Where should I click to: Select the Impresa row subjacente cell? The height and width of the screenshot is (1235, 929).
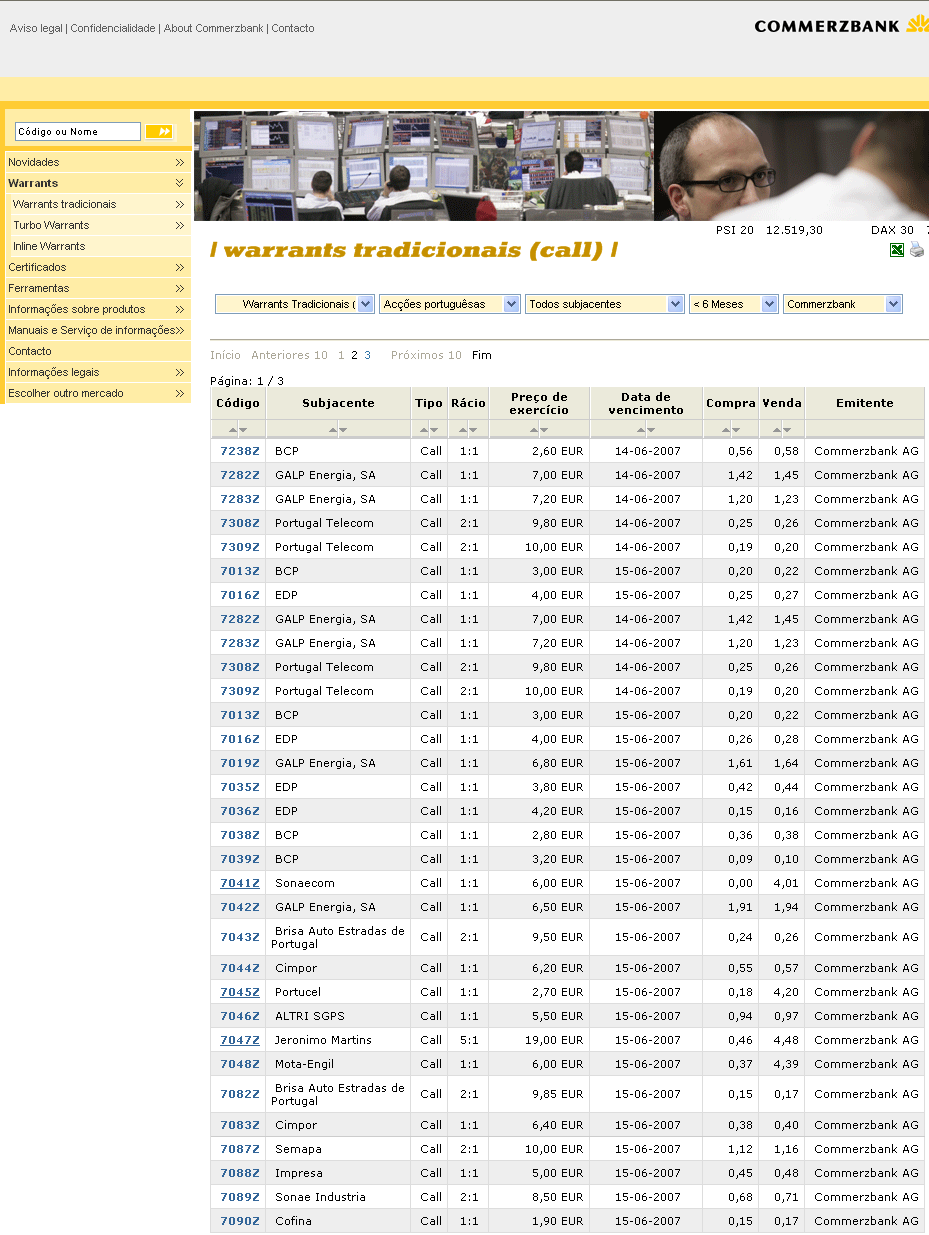[x=338, y=1173]
